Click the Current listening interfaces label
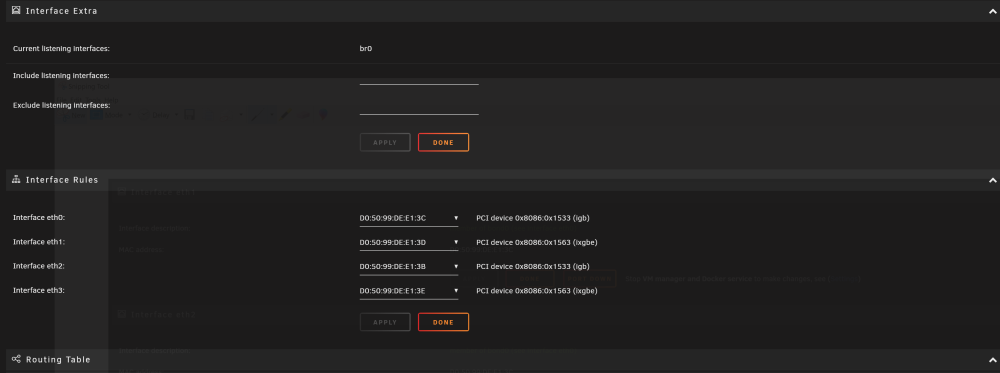Image resolution: width=1000 pixels, height=373 pixels. point(61,48)
